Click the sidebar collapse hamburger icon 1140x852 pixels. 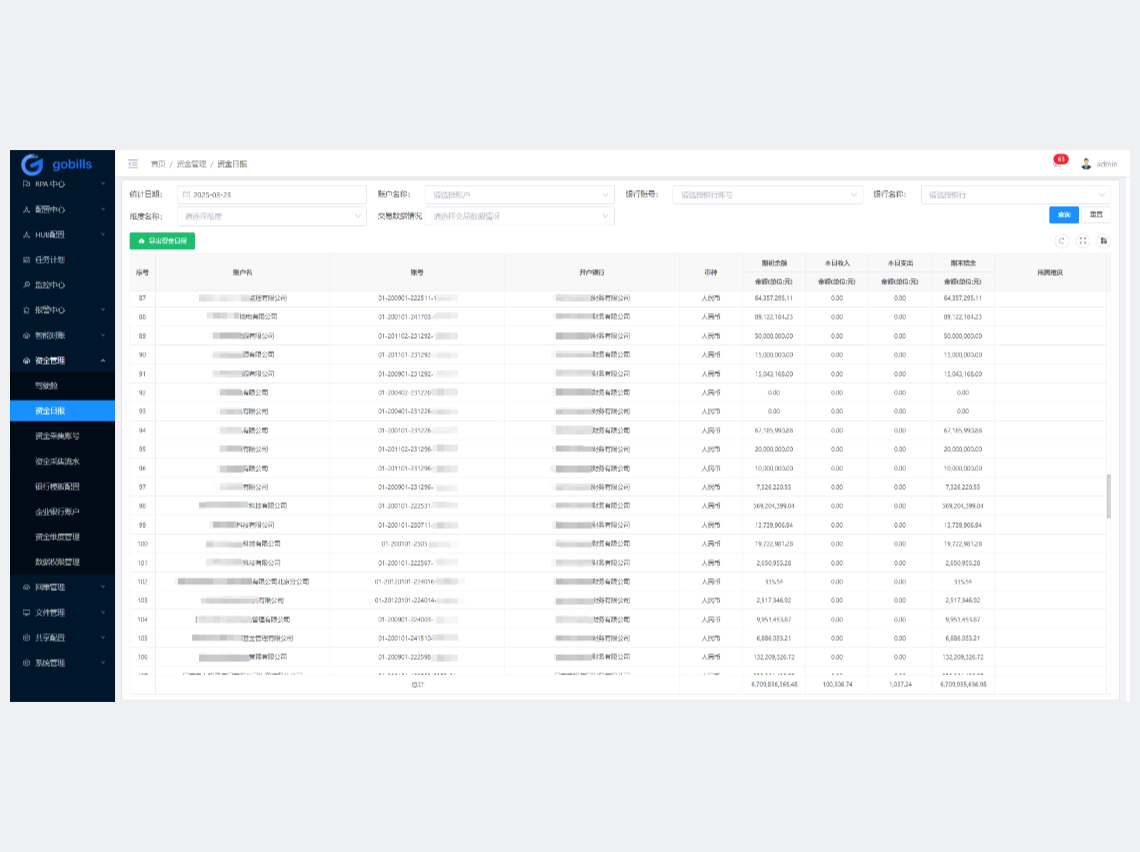(133, 164)
